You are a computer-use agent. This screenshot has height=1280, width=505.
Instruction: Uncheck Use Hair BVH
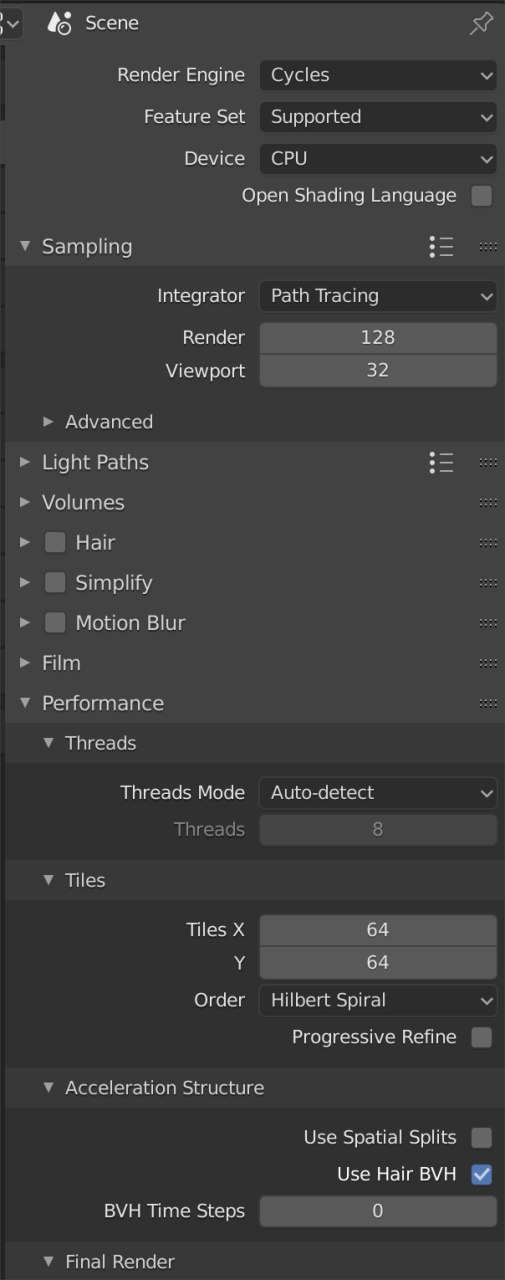click(482, 1174)
